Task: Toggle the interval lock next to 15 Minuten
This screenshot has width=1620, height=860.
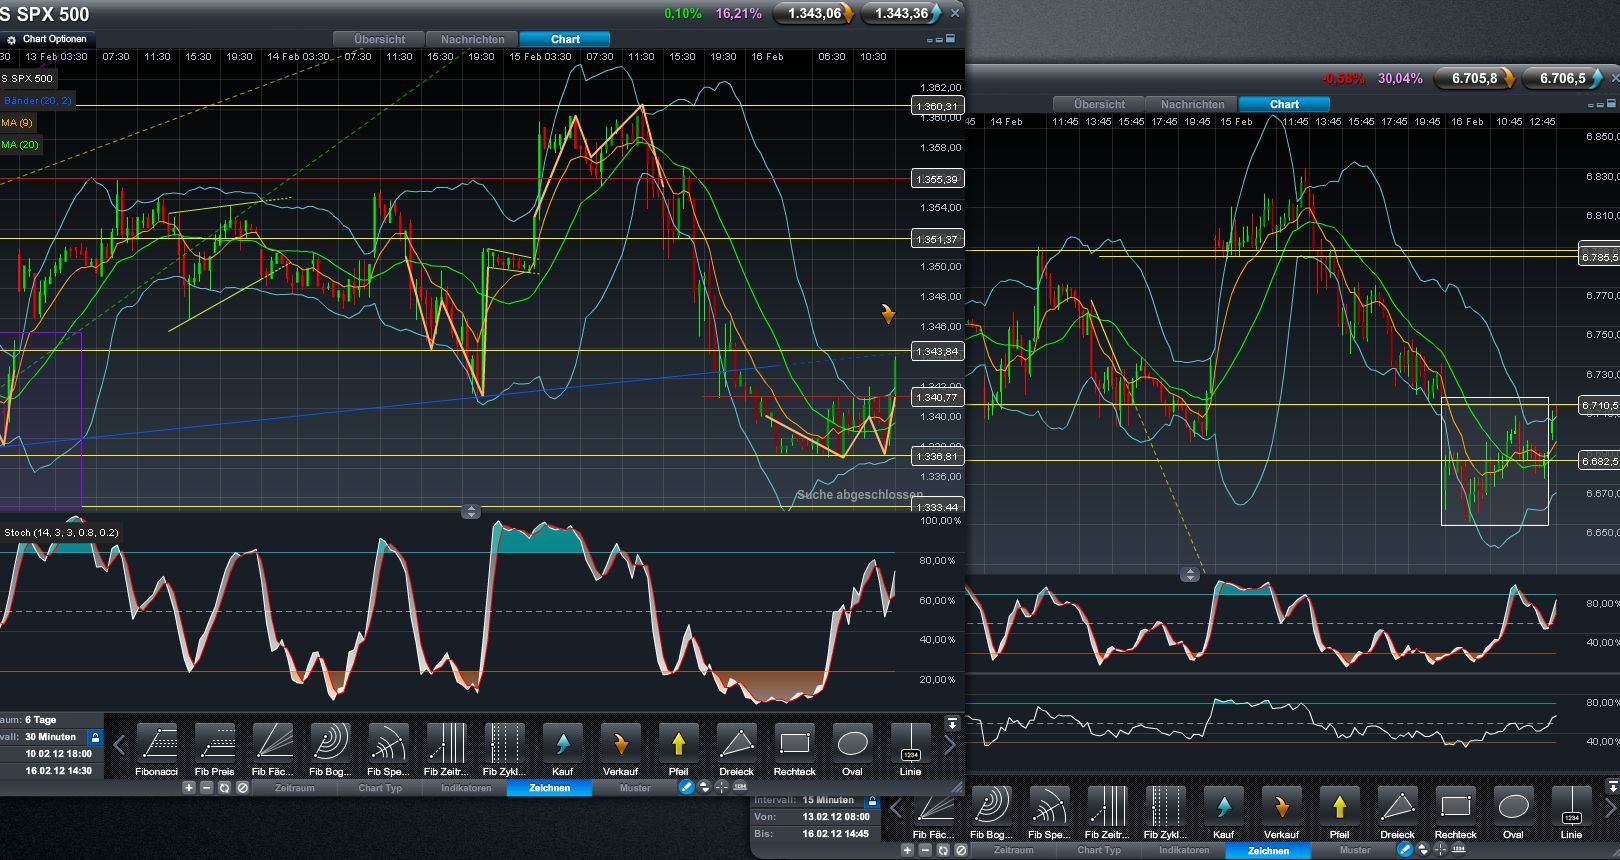Action: [872, 801]
